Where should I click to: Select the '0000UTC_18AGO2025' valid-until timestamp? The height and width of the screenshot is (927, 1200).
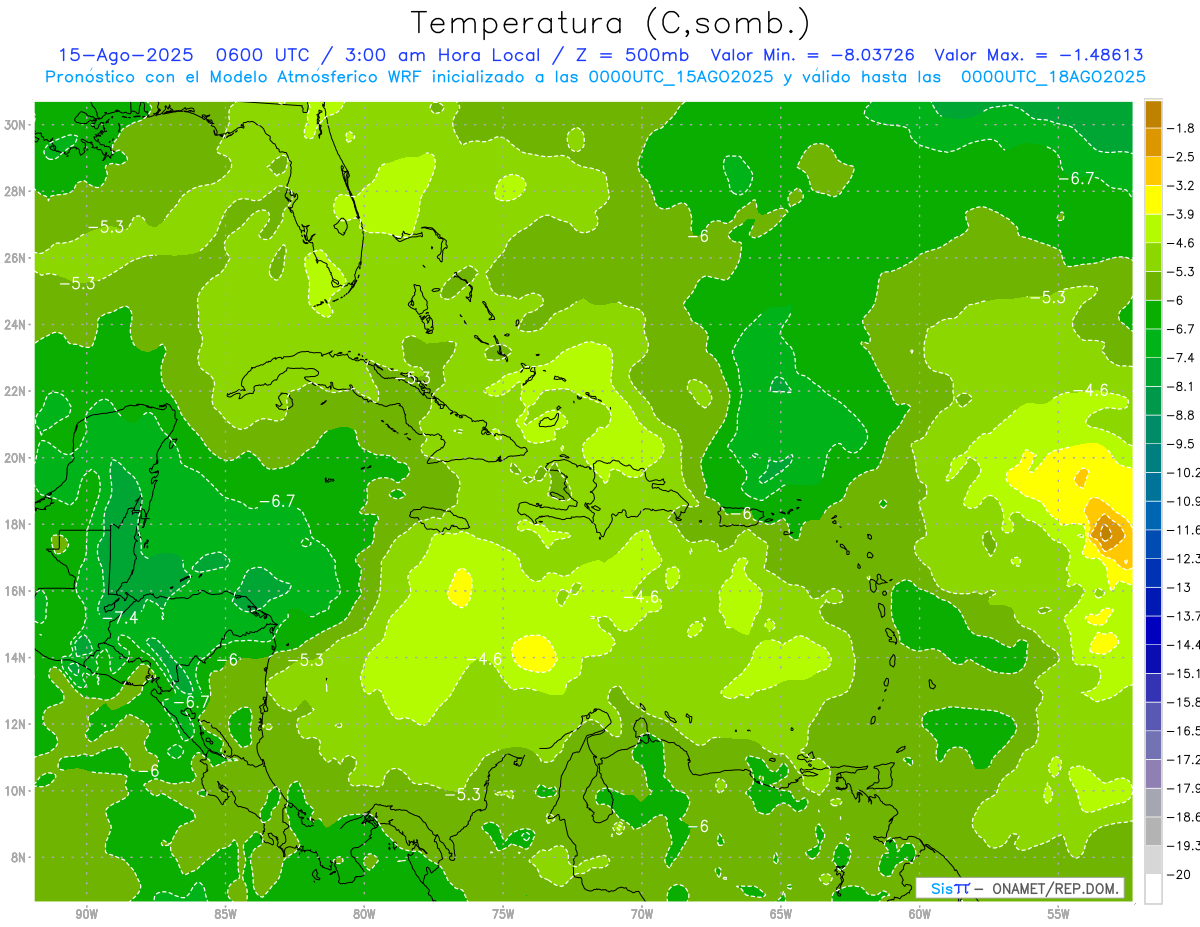tap(1053, 77)
